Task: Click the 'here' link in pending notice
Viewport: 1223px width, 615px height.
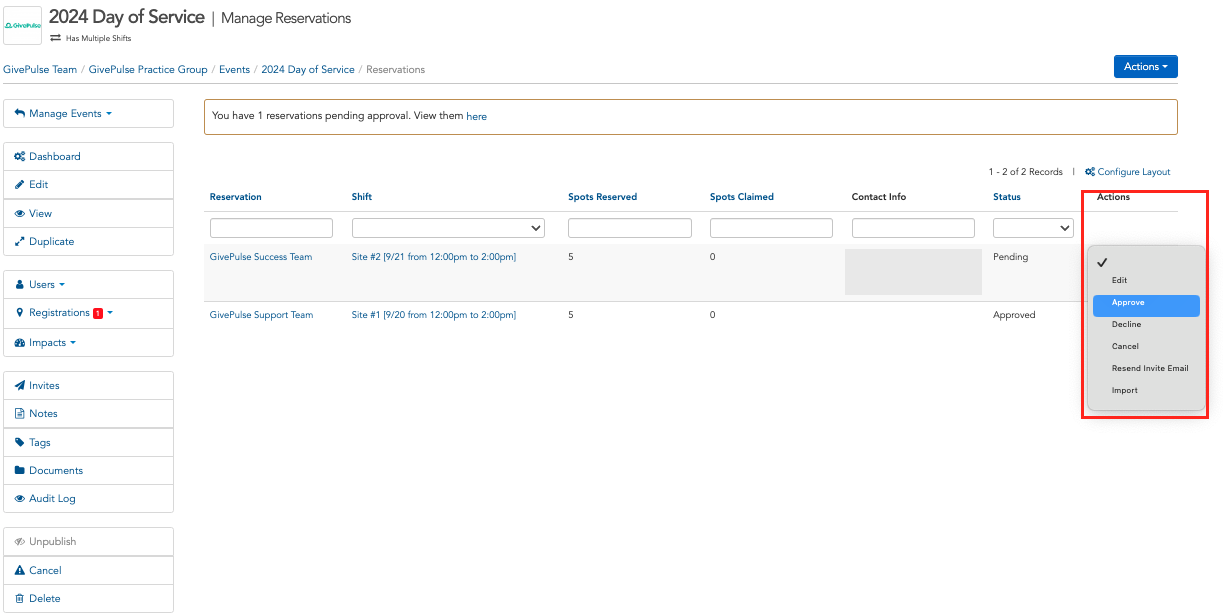Action: click(x=477, y=117)
